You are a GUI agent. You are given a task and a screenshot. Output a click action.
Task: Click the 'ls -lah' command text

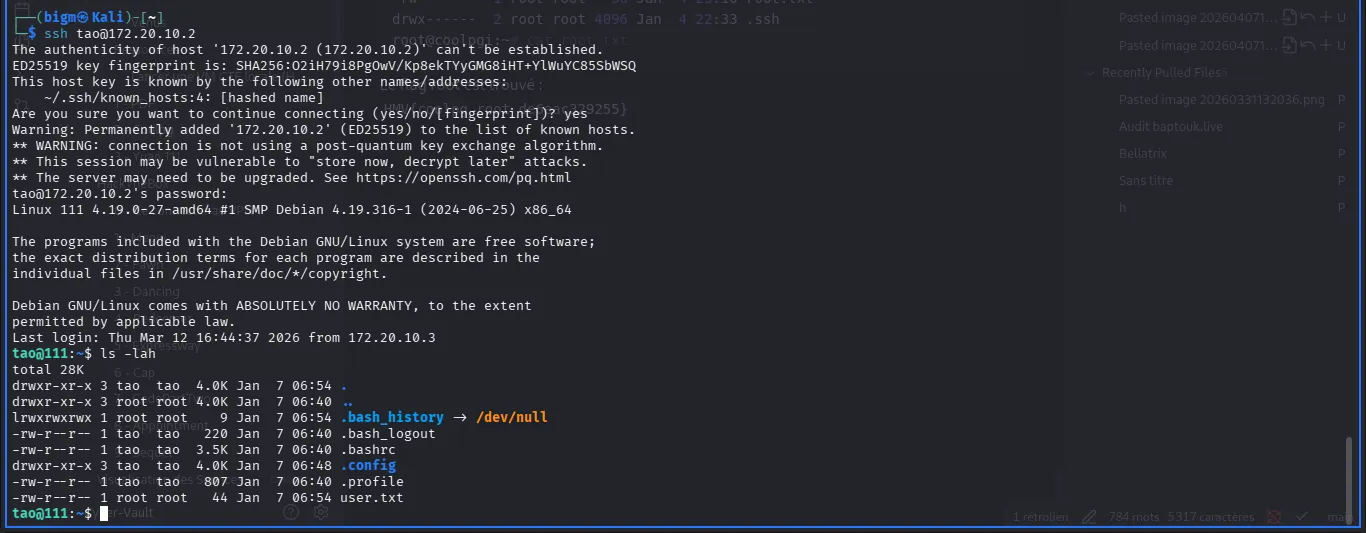[128, 353]
